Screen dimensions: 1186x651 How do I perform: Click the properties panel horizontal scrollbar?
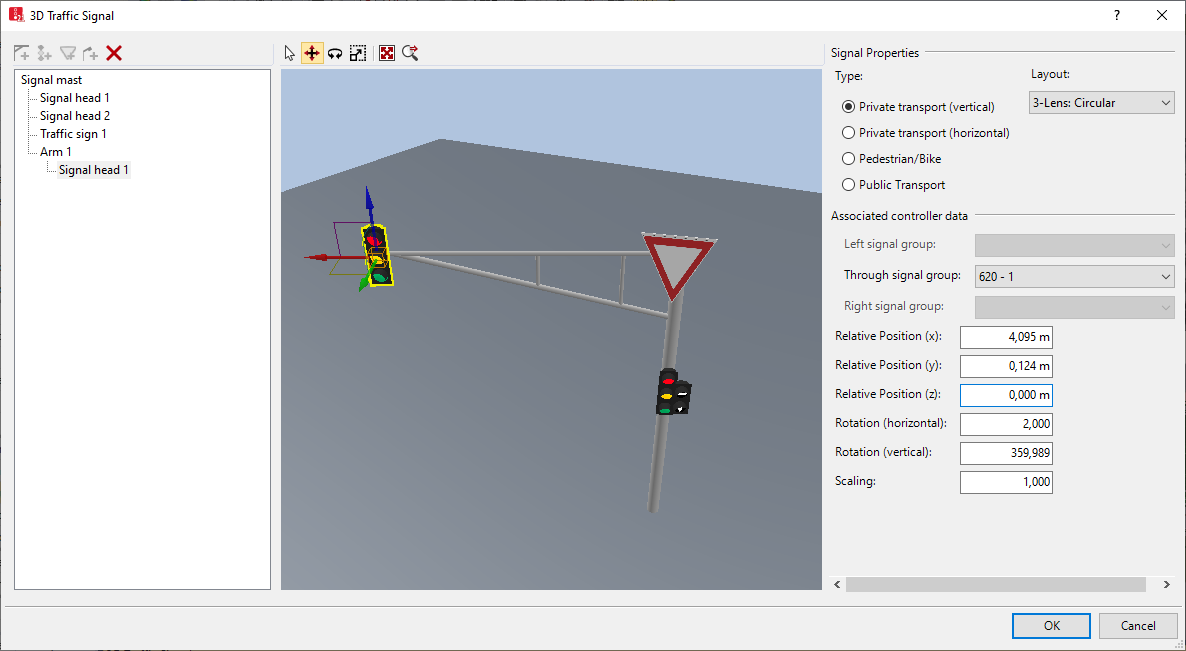(995, 584)
